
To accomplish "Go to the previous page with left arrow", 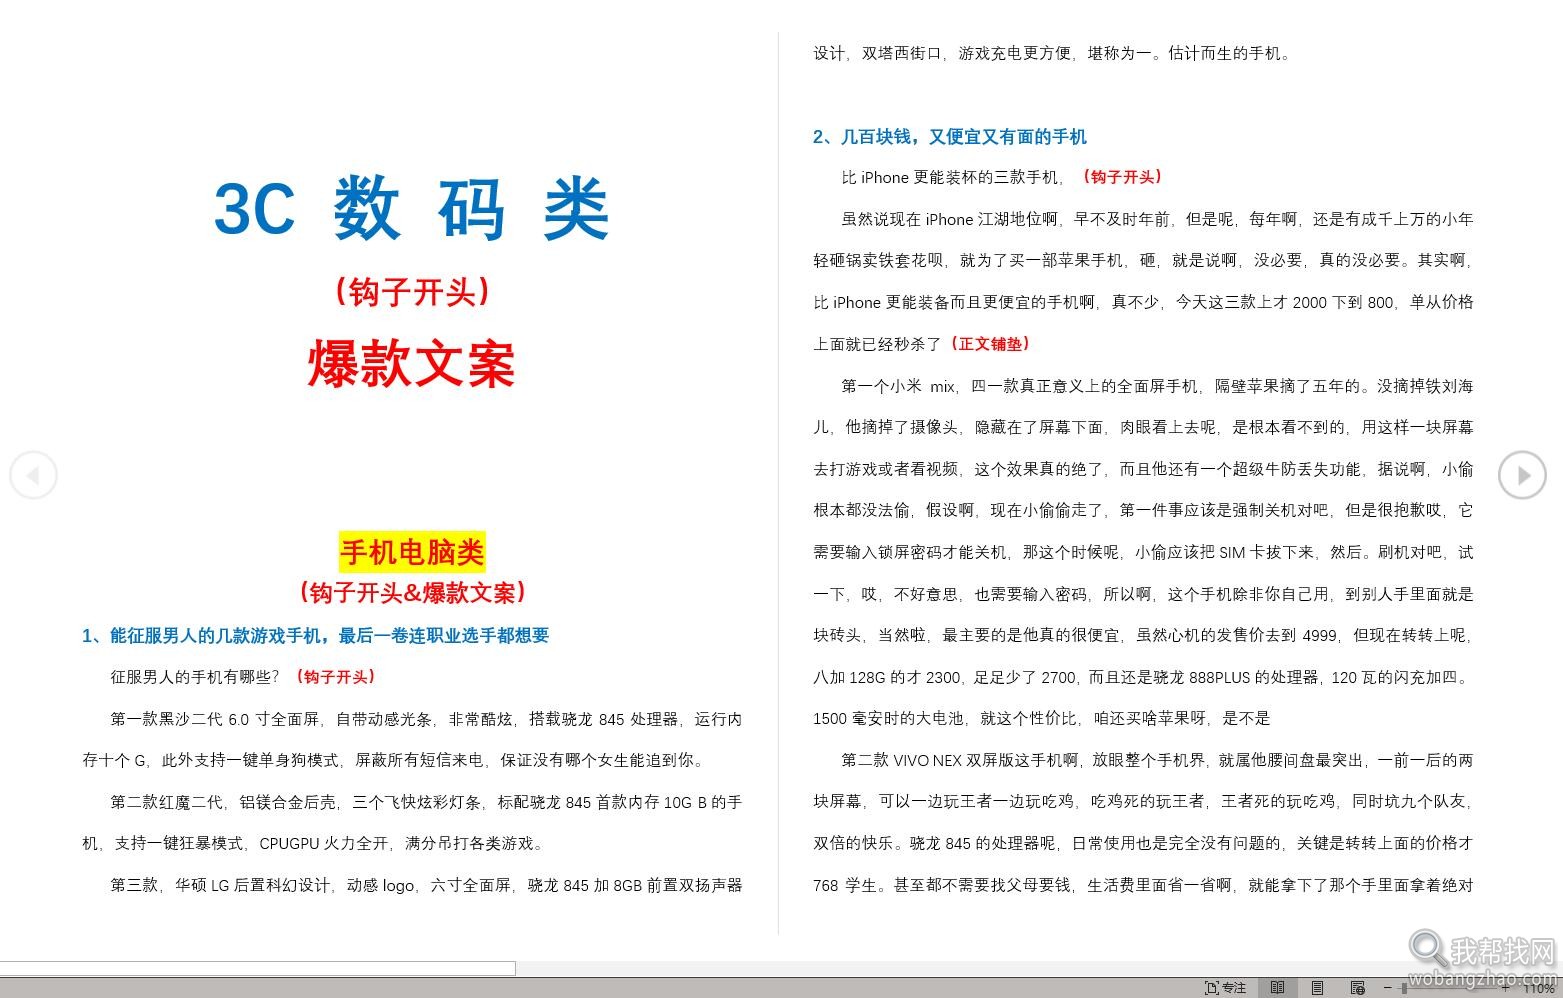I will point(33,474).
